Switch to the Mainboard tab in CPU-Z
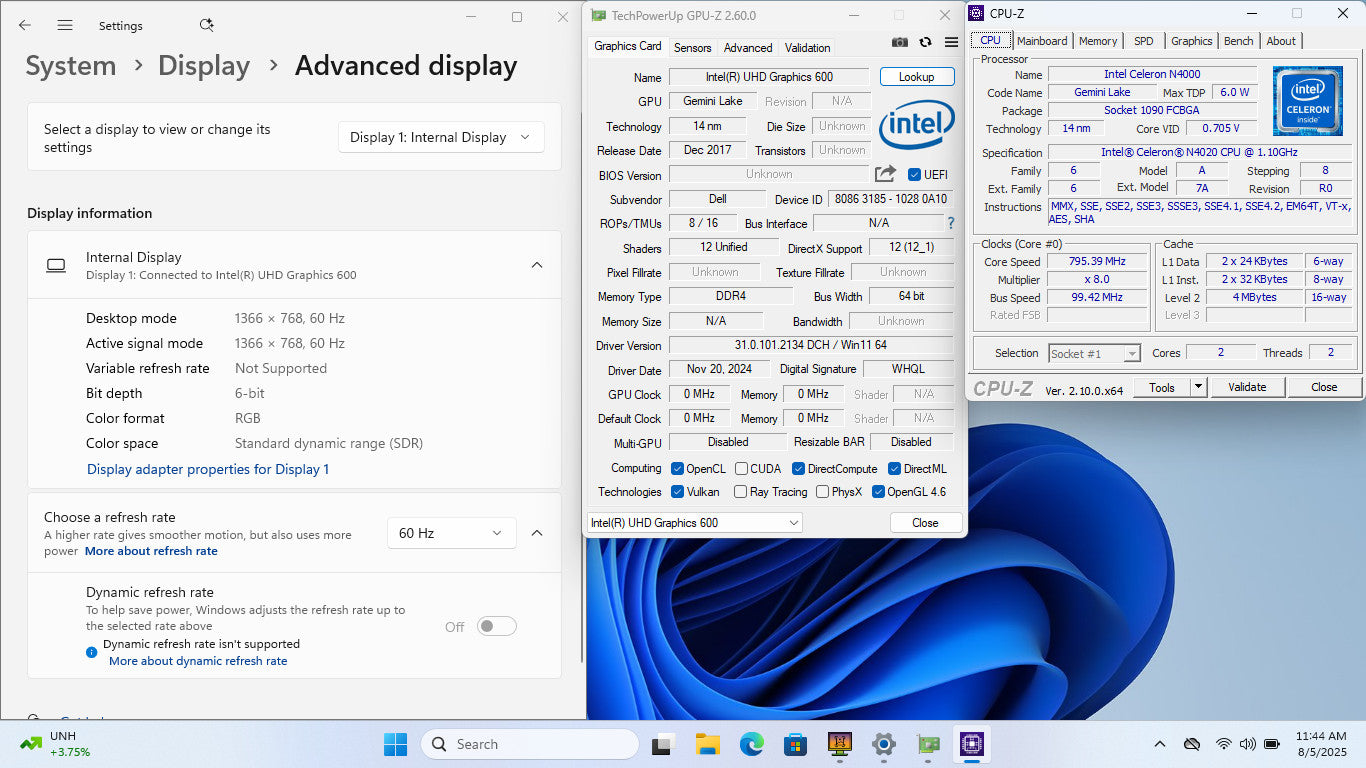Screen dimensions: 1366x768 [1042, 41]
